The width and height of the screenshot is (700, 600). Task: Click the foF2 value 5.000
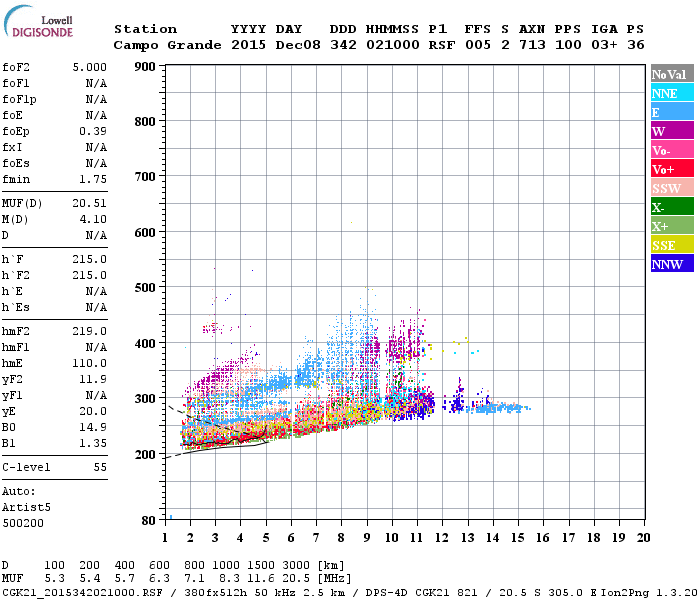tap(90, 67)
